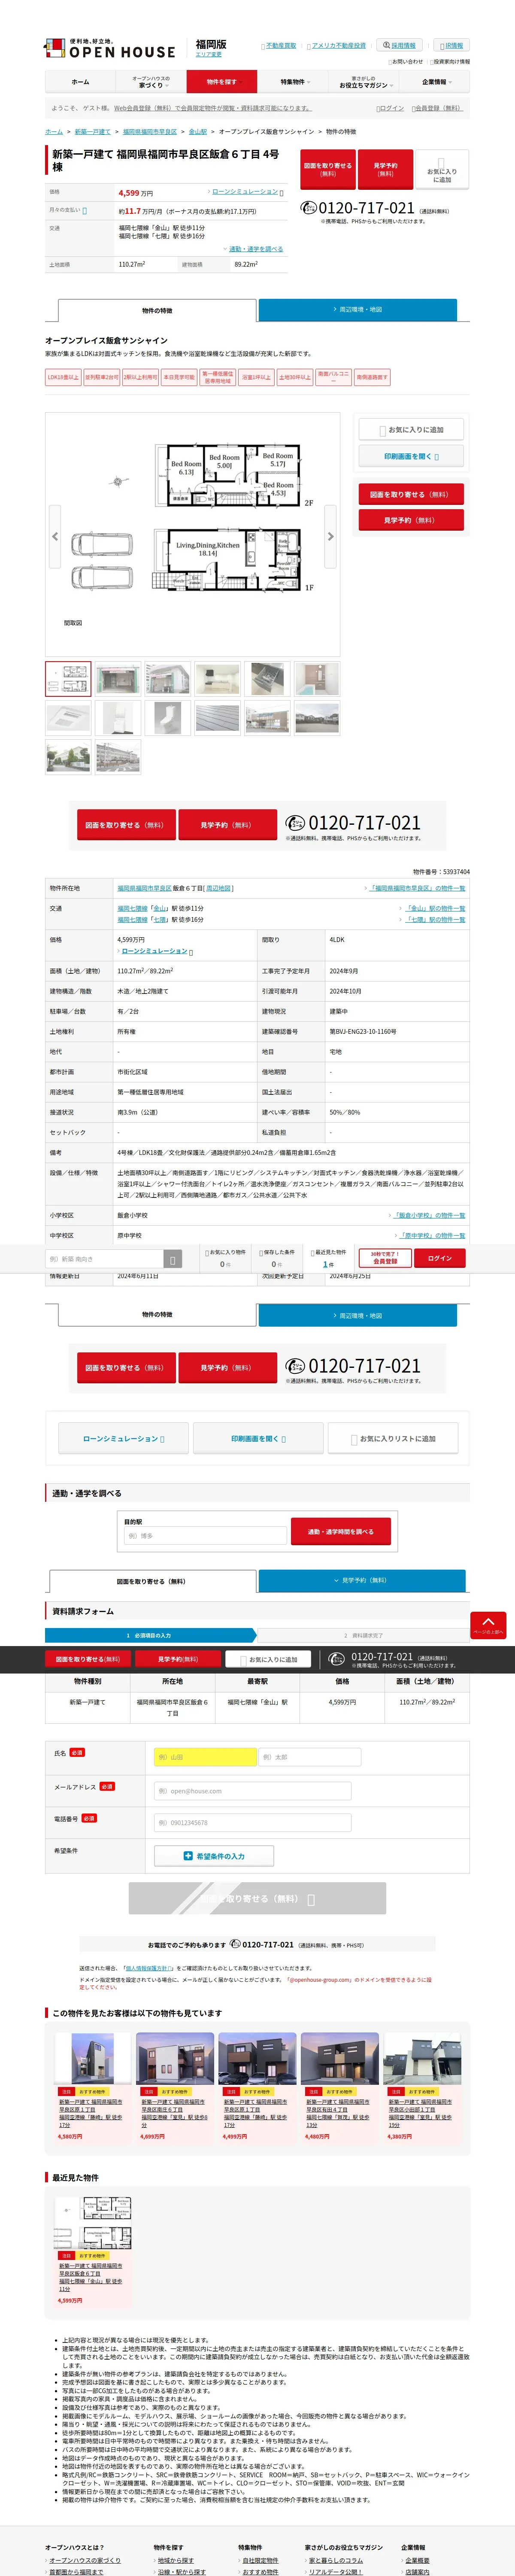515x2576 pixels.
Task: Click phone icon in dark floating bar
Action: (337, 1659)
